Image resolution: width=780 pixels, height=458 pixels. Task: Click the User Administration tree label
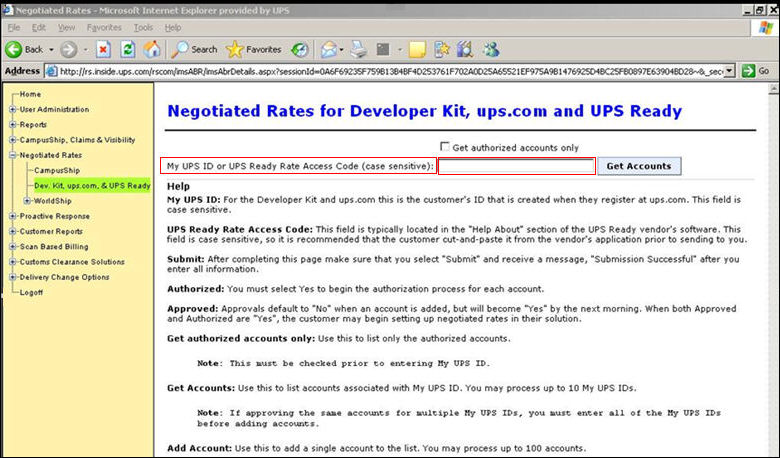click(x=54, y=109)
